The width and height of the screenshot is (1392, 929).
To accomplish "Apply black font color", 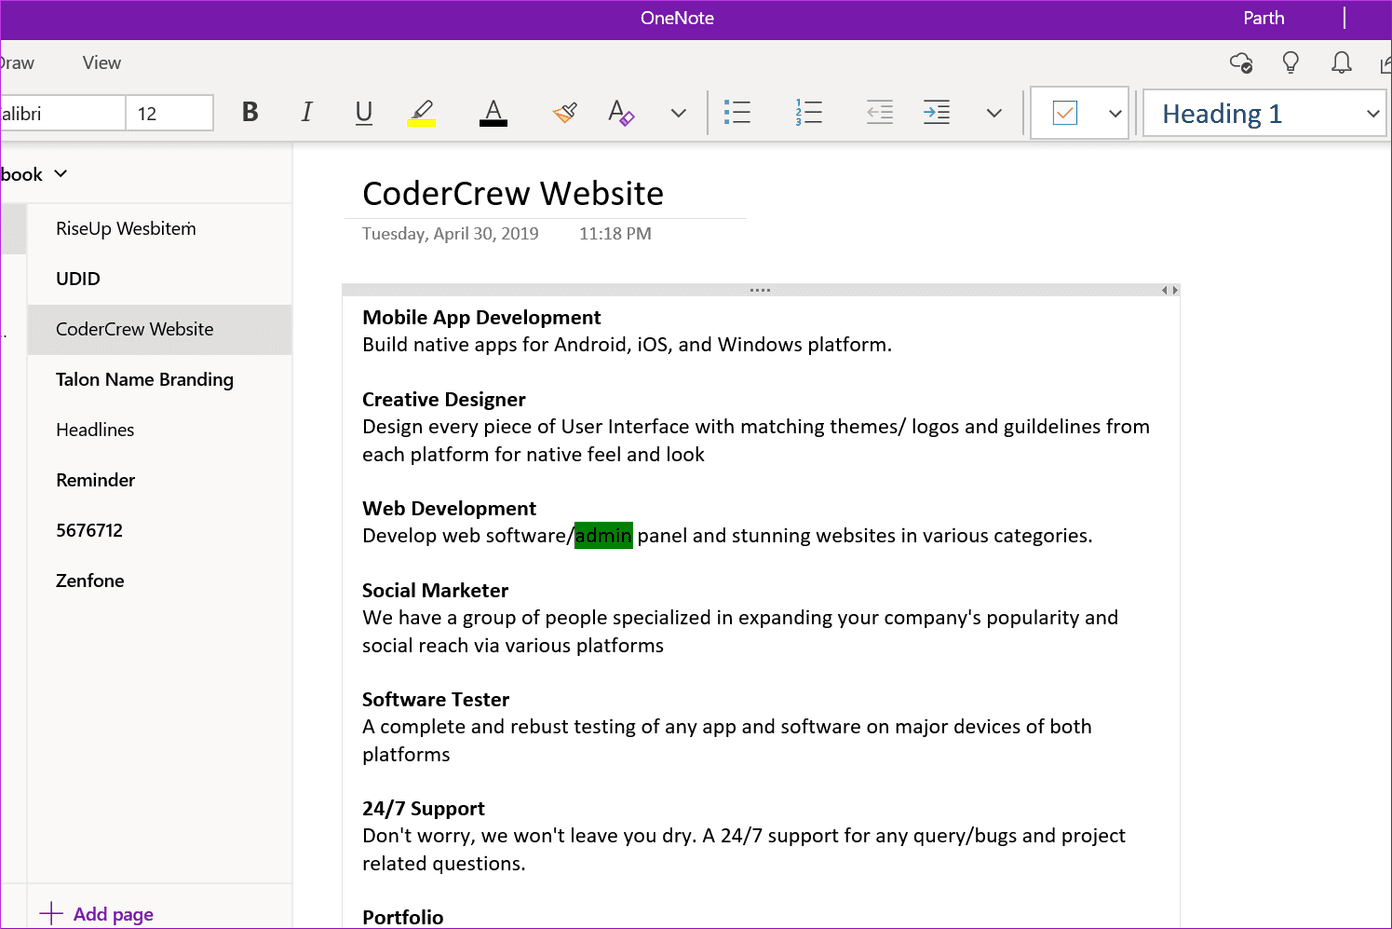I will [493, 113].
